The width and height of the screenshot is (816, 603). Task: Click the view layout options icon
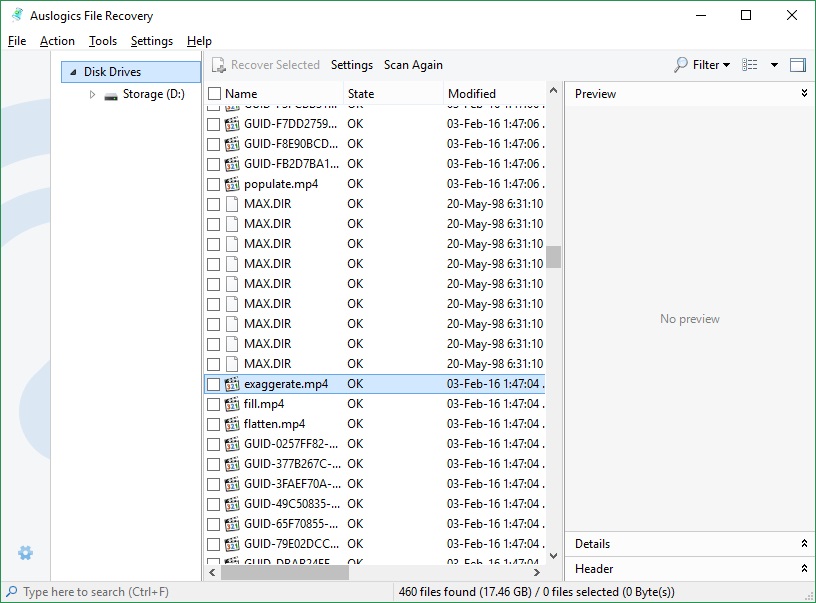(x=748, y=64)
